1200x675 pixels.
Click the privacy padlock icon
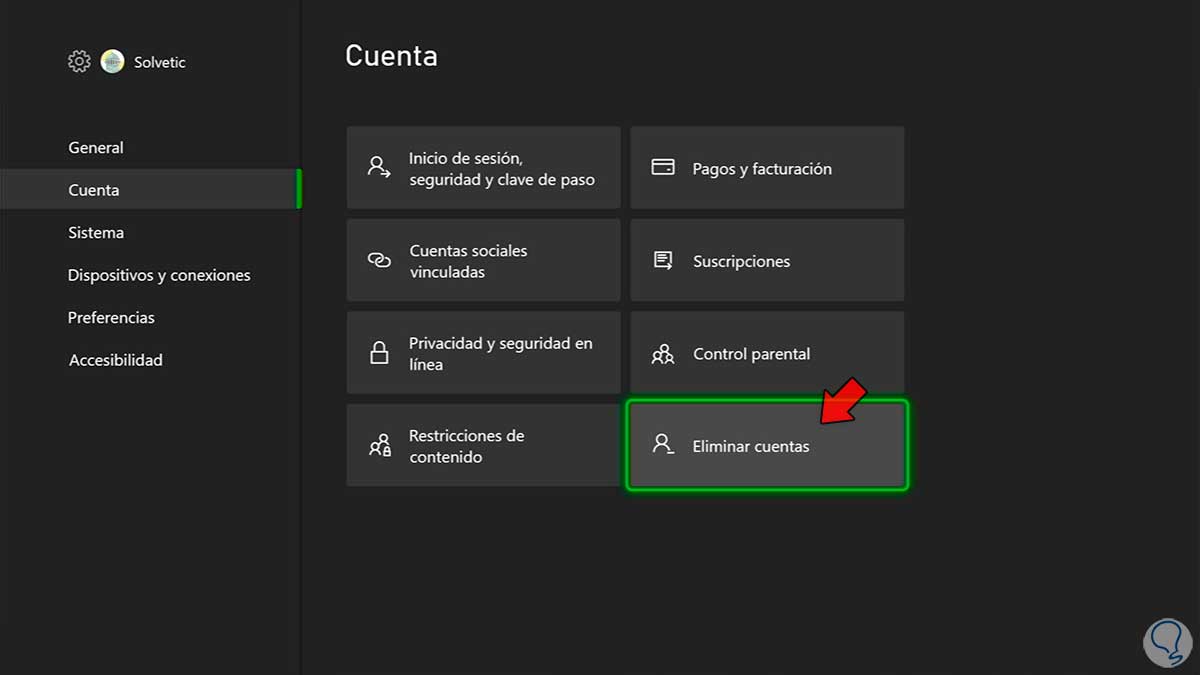(379, 353)
